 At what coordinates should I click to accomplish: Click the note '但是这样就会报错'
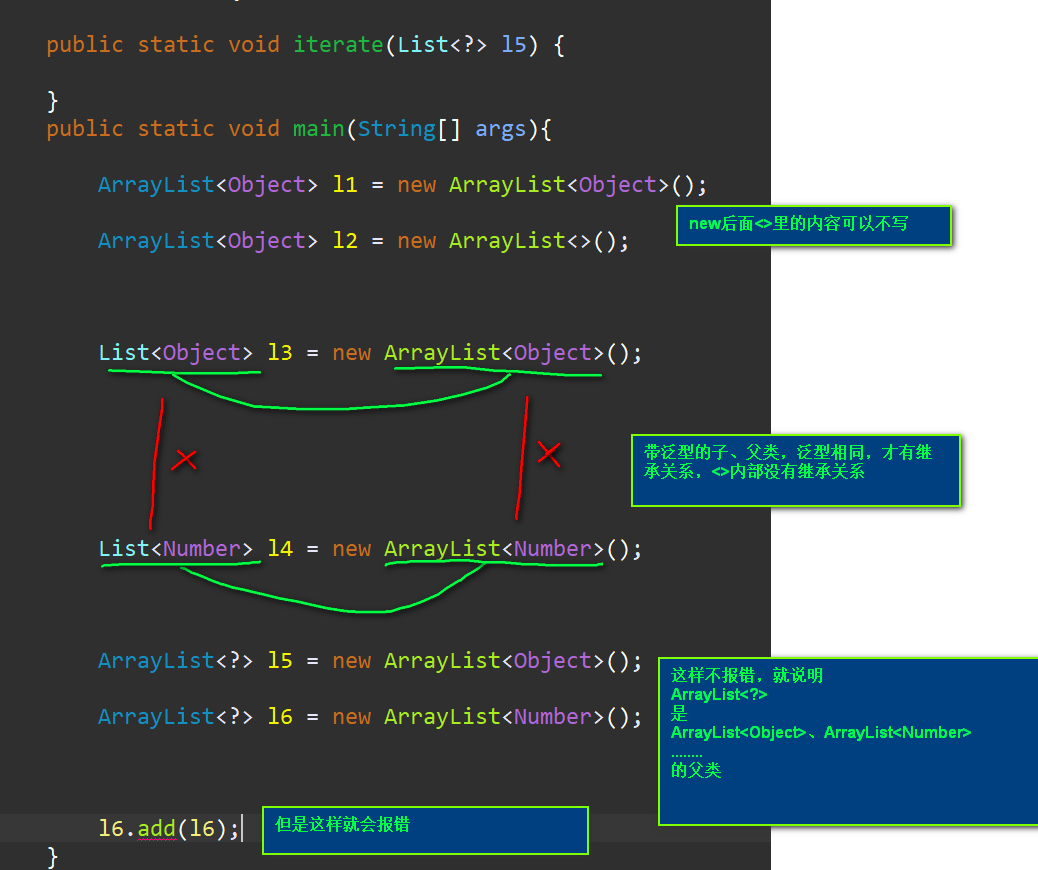click(x=425, y=830)
